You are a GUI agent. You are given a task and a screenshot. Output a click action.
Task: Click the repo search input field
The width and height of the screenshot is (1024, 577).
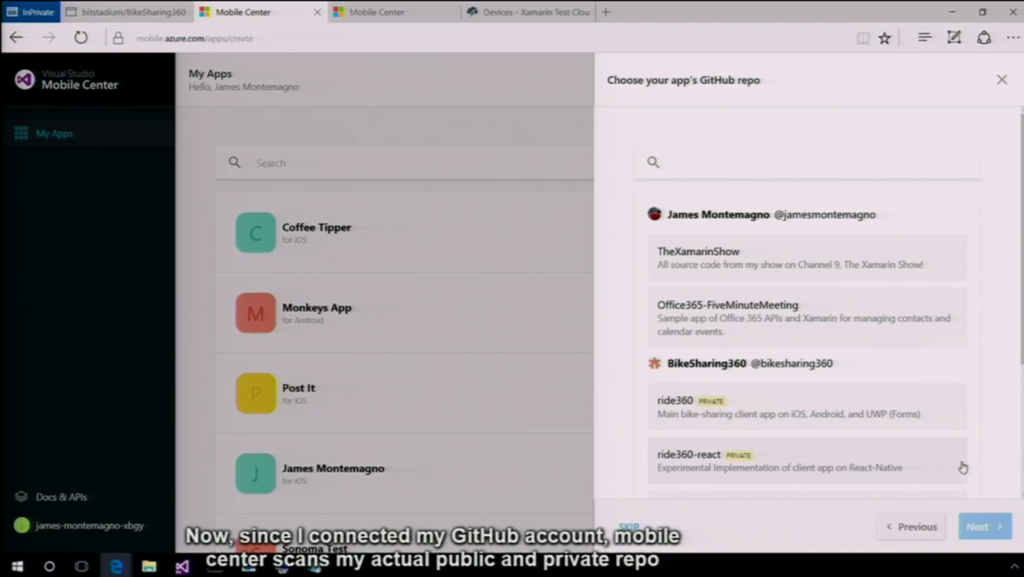tap(807, 162)
